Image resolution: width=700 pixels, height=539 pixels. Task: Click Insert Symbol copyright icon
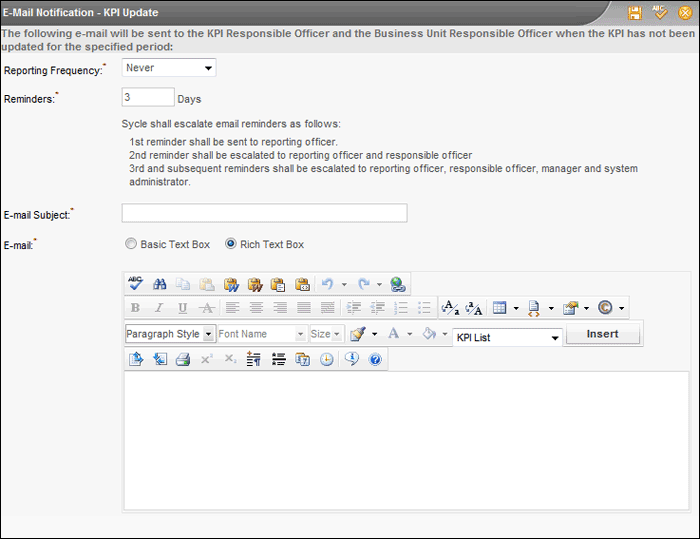coord(605,308)
